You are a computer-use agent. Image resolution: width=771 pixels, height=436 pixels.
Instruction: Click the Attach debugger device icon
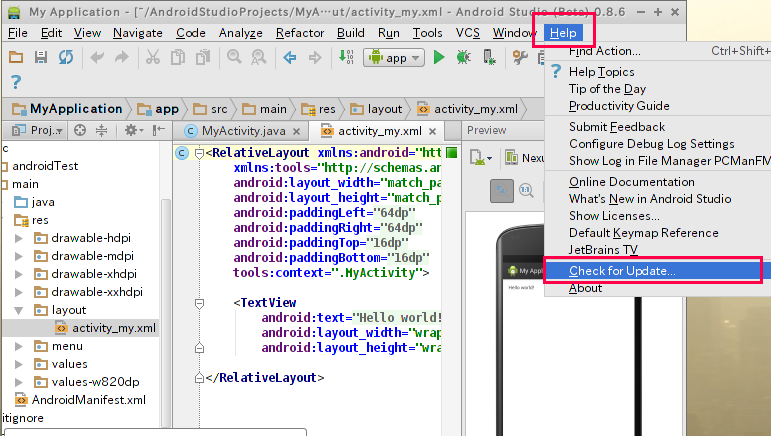point(489,58)
